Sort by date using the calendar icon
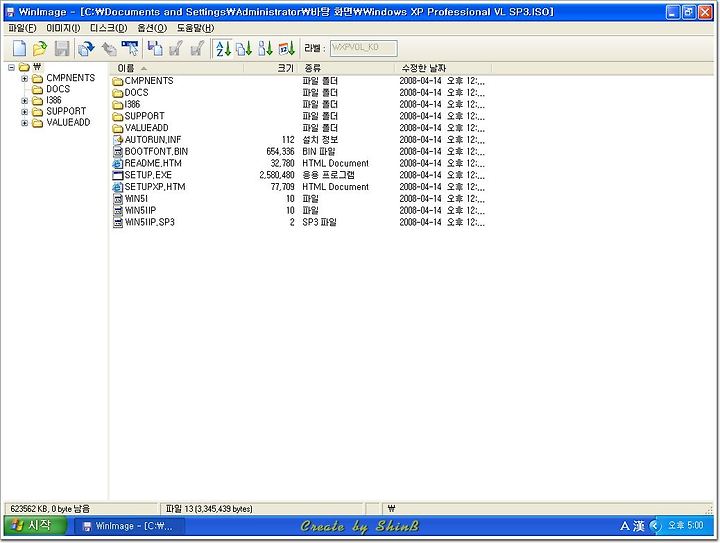720x543 pixels. [287, 48]
